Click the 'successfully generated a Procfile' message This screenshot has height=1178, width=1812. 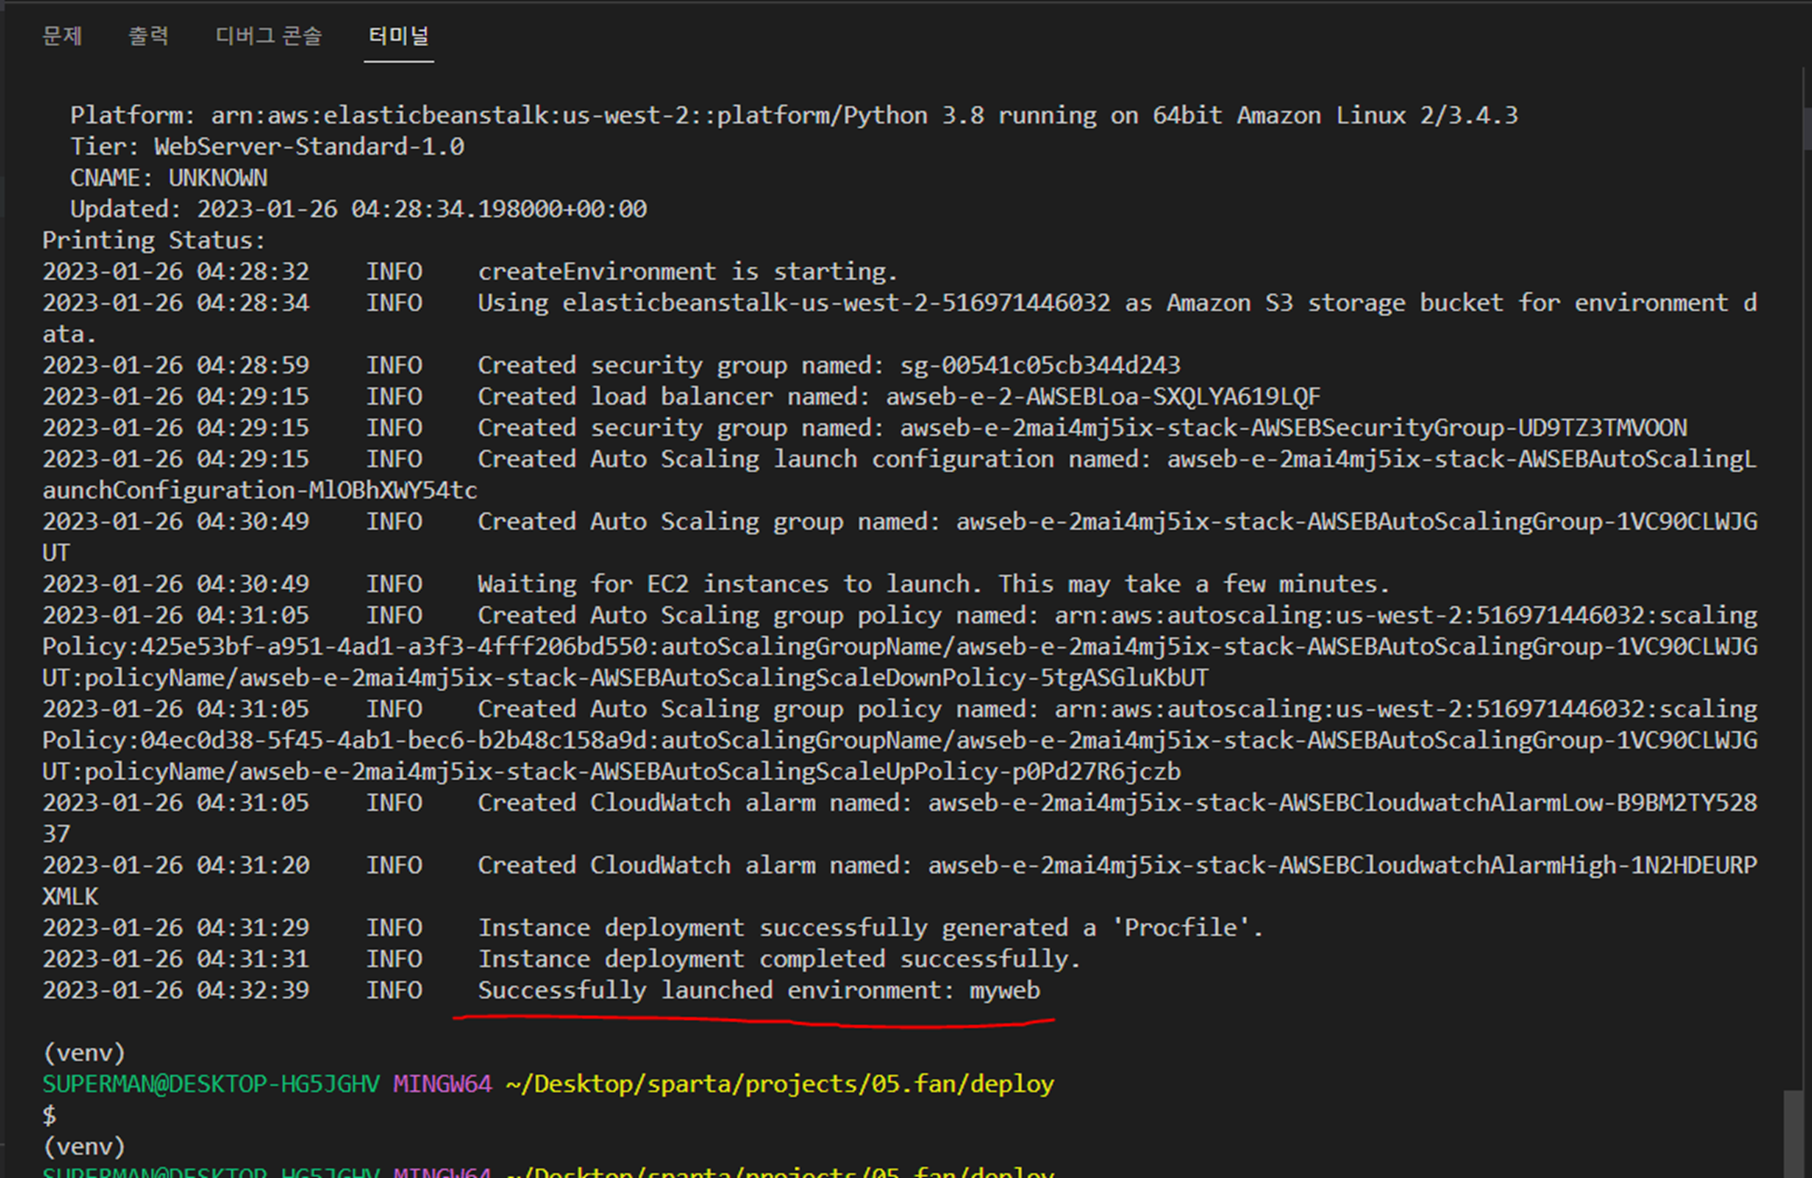click(x=870, y=928)
